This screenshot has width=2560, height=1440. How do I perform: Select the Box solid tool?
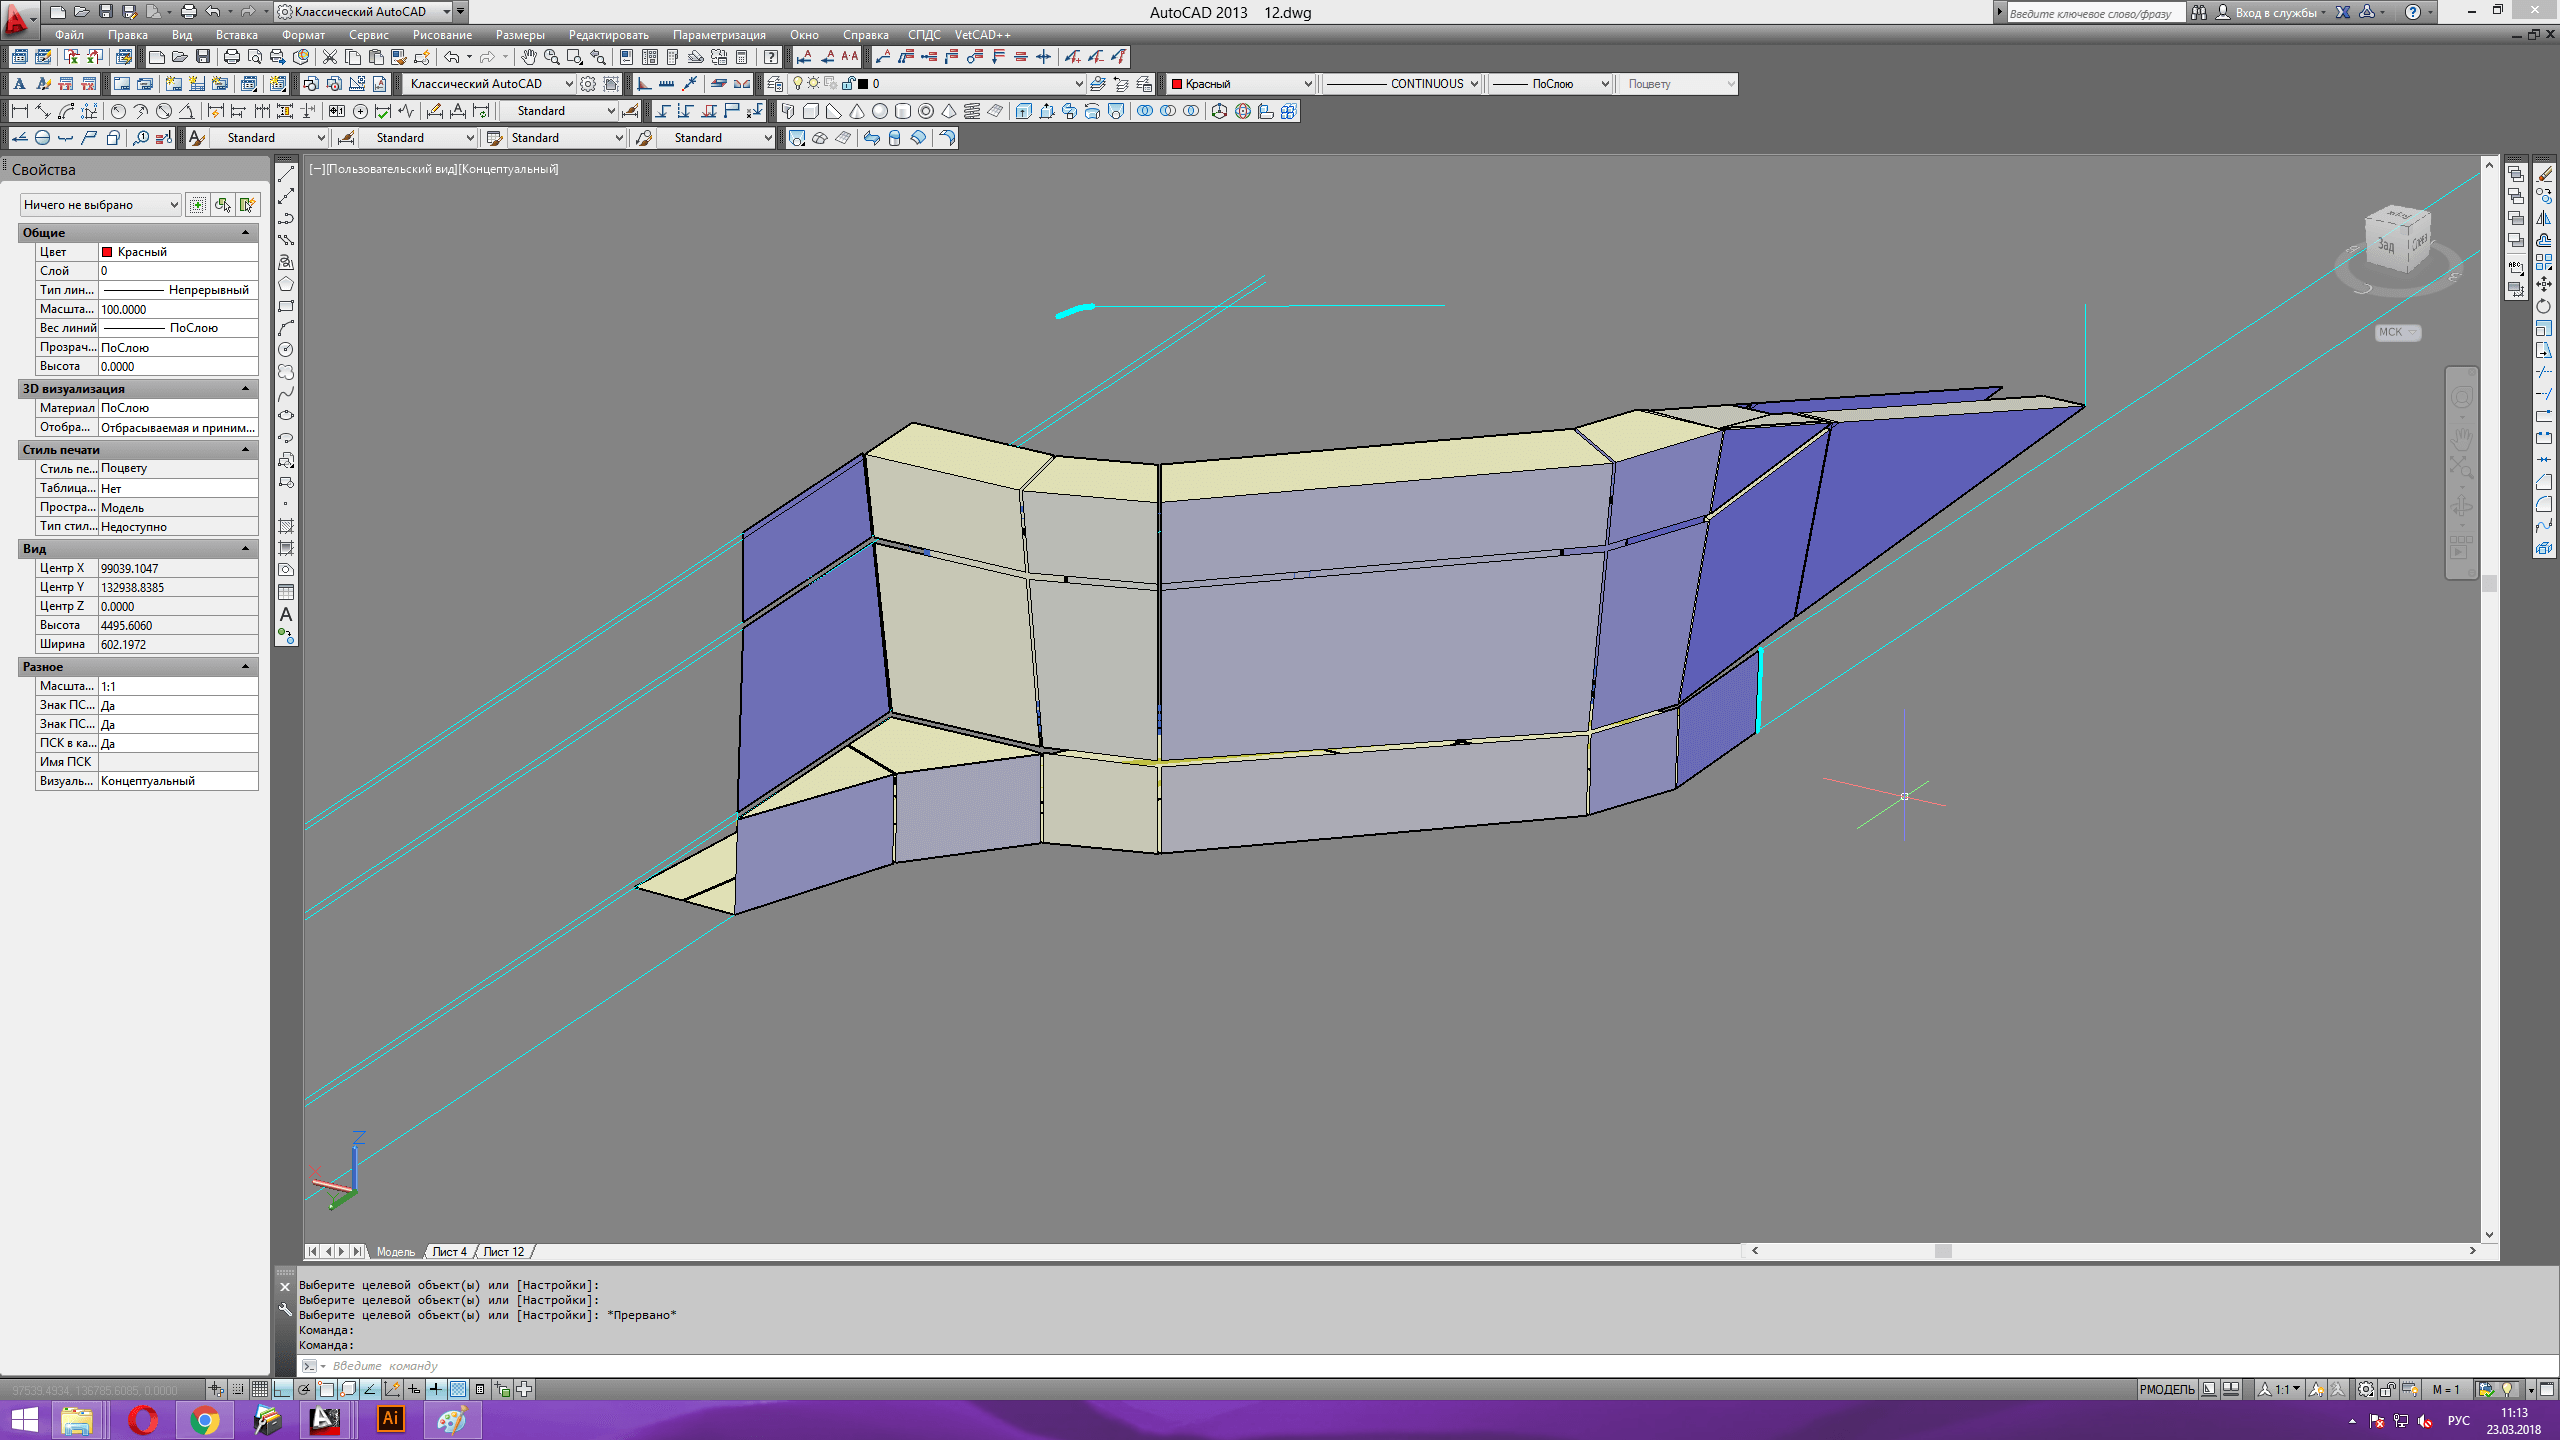pyautogui.click(x=811, y=111)
